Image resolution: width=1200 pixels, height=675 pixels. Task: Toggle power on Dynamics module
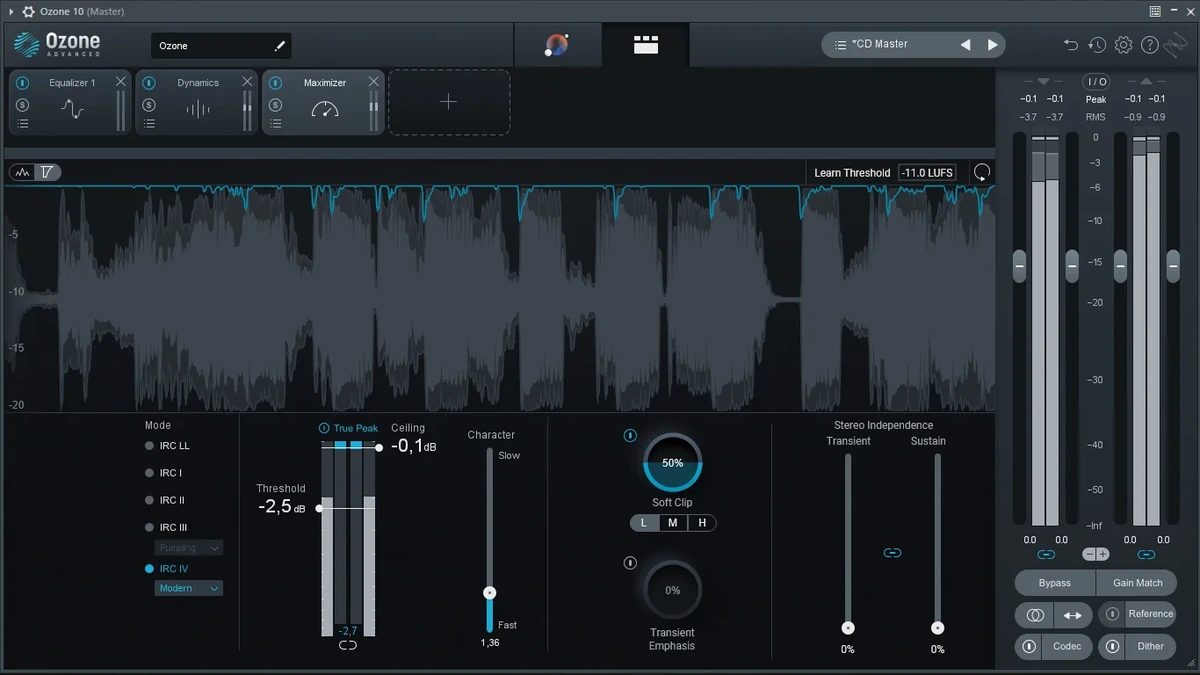click(x=149, y=83)
